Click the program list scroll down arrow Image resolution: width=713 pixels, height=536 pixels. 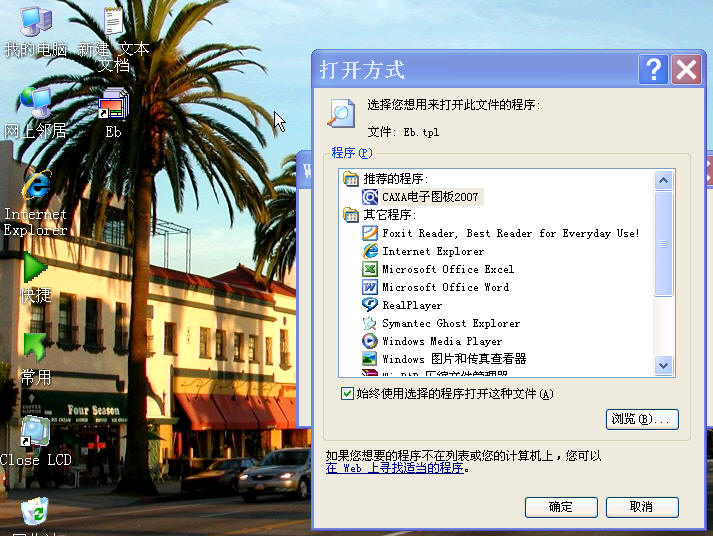tap(663, 366)
